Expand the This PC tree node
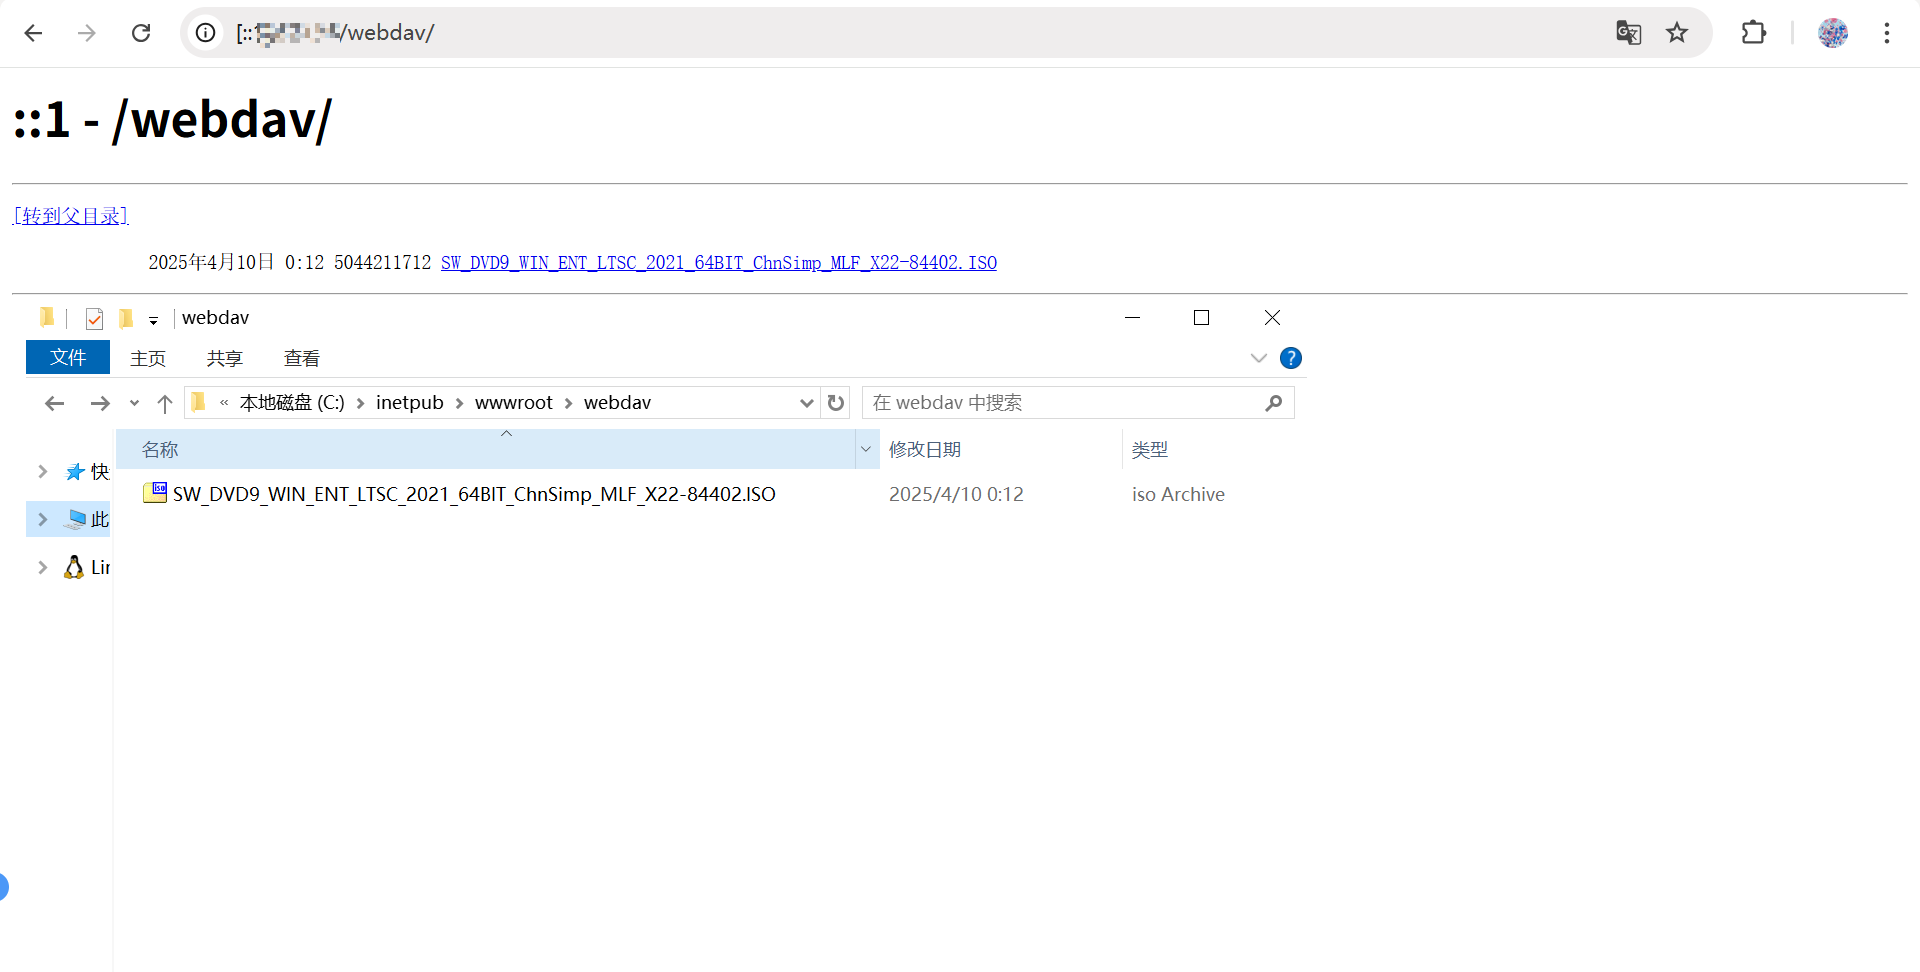Image resolution: width=1920 pixels, height=972 pixels. [42, 519]
